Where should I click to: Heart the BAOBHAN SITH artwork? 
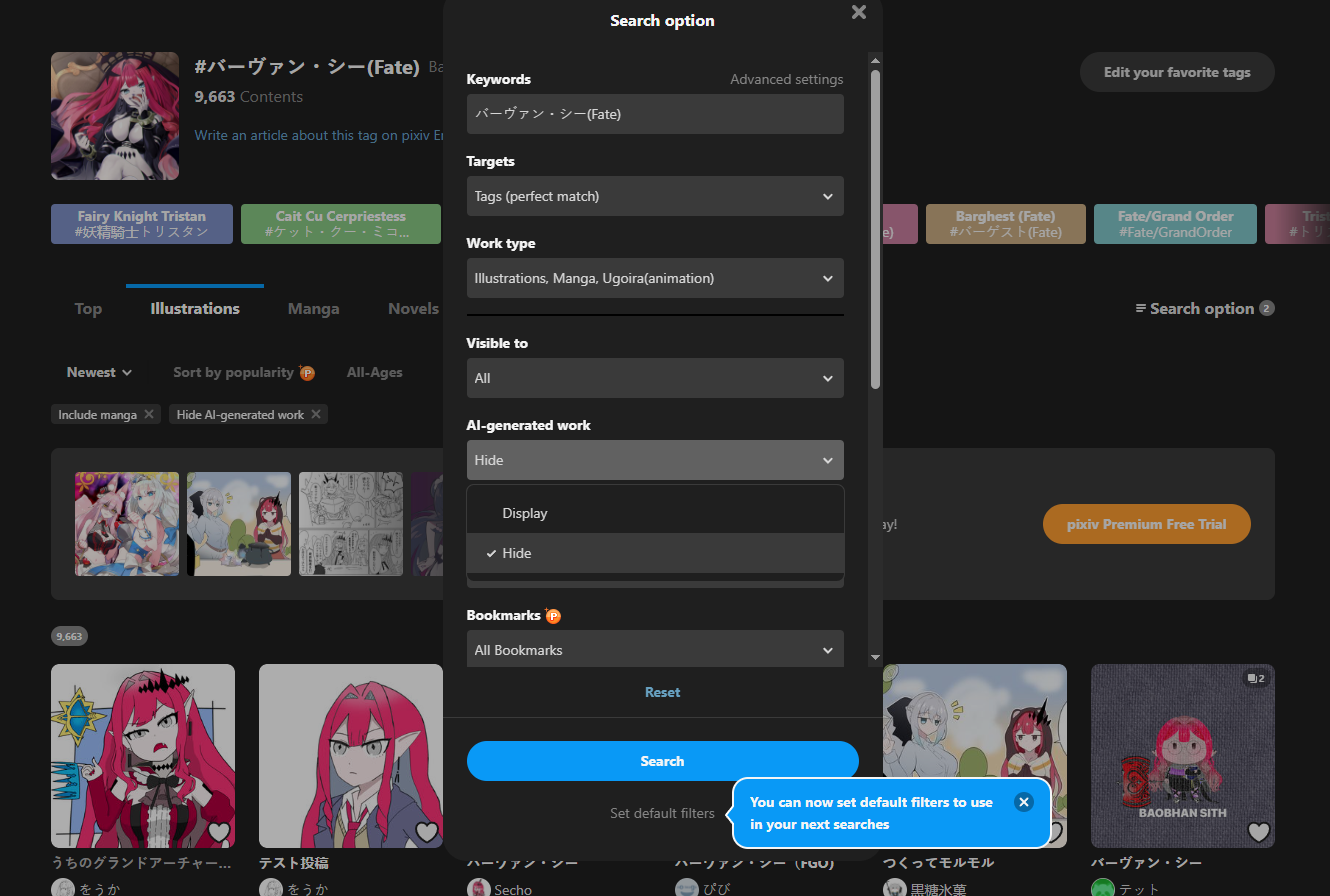[x=1259, y=832]
